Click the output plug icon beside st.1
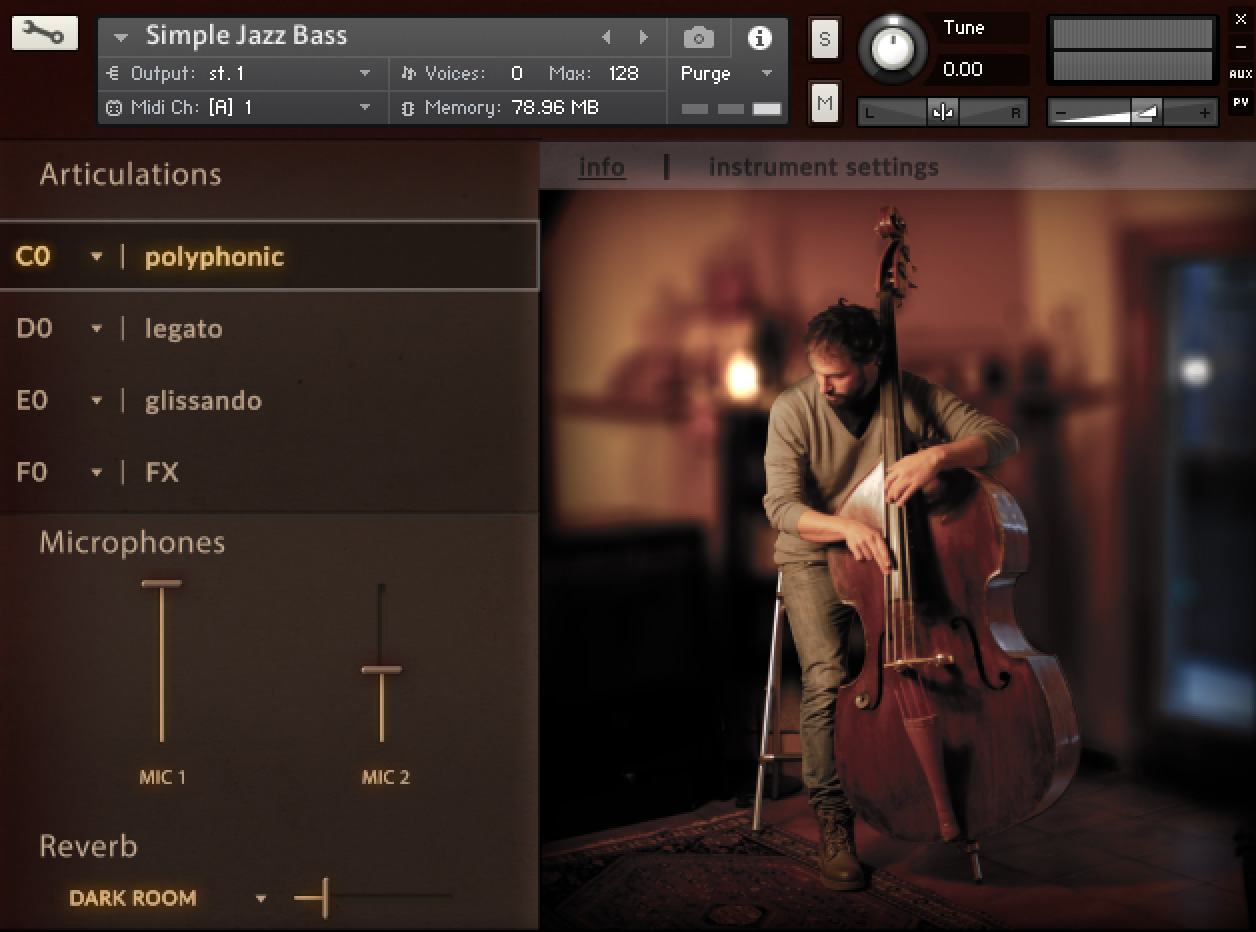1256x932 pixels. 115,73
